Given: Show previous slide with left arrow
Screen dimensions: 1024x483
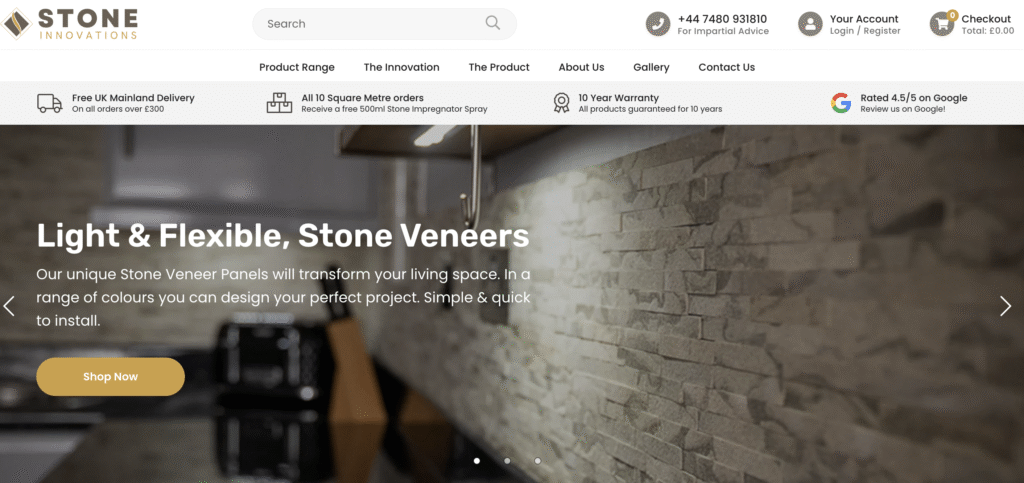Looking at the screenshot, I should click(9, 306).
